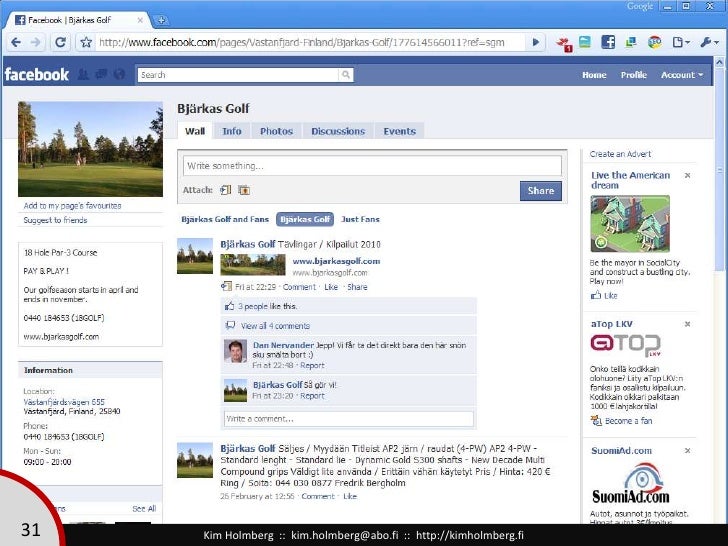Image resolution: width=728 pixels, height=546 pixels.
Task: Open the www.bjarkasgolf.com link in the post
Action: [336, 261]
